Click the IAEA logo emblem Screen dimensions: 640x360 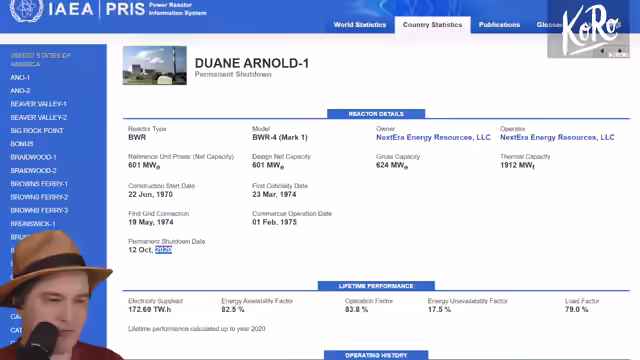click(27, 10)
